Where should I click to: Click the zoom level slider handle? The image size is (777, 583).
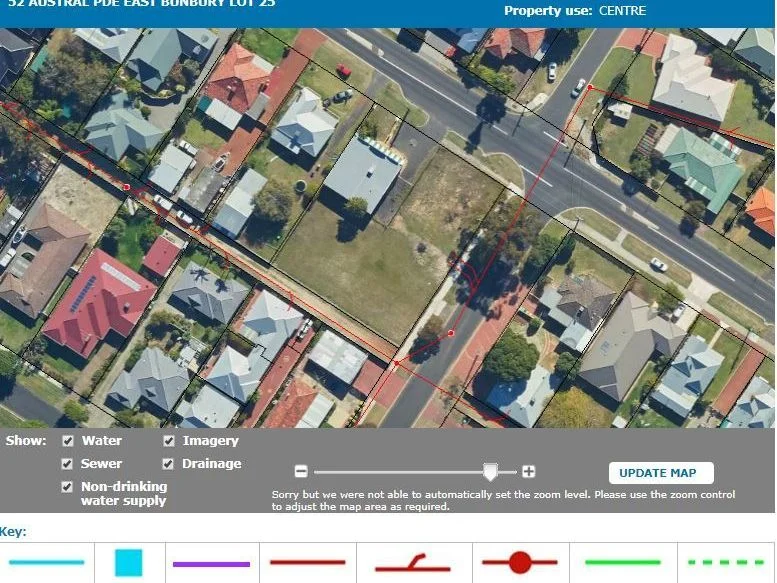490,472
